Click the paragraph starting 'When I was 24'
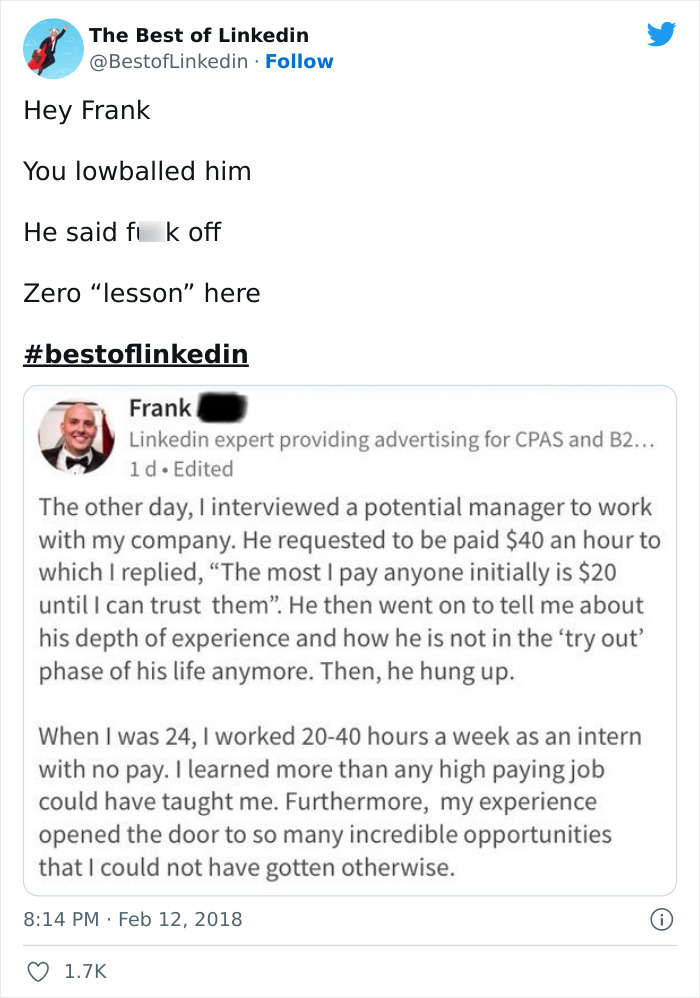The height and width of the screenshot is (998, 700). tap(340, 802)
